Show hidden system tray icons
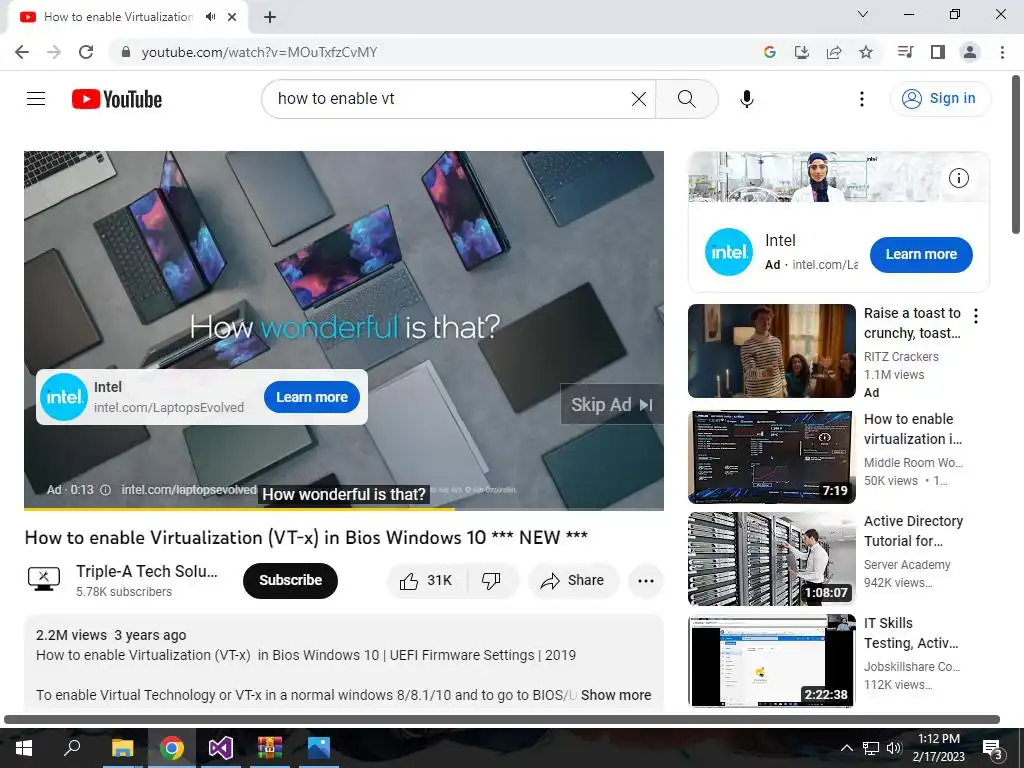Screen dimensions: 1024x768 point(846,748)
